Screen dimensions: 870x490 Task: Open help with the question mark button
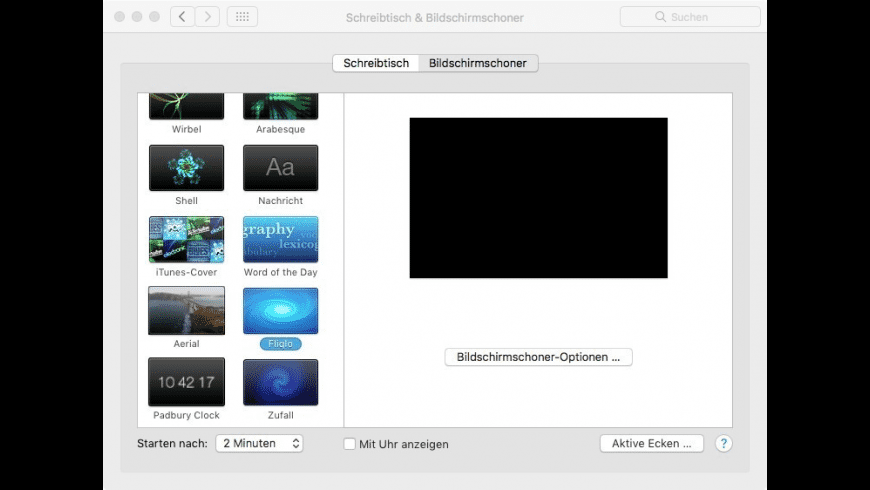tap(724, 443)
